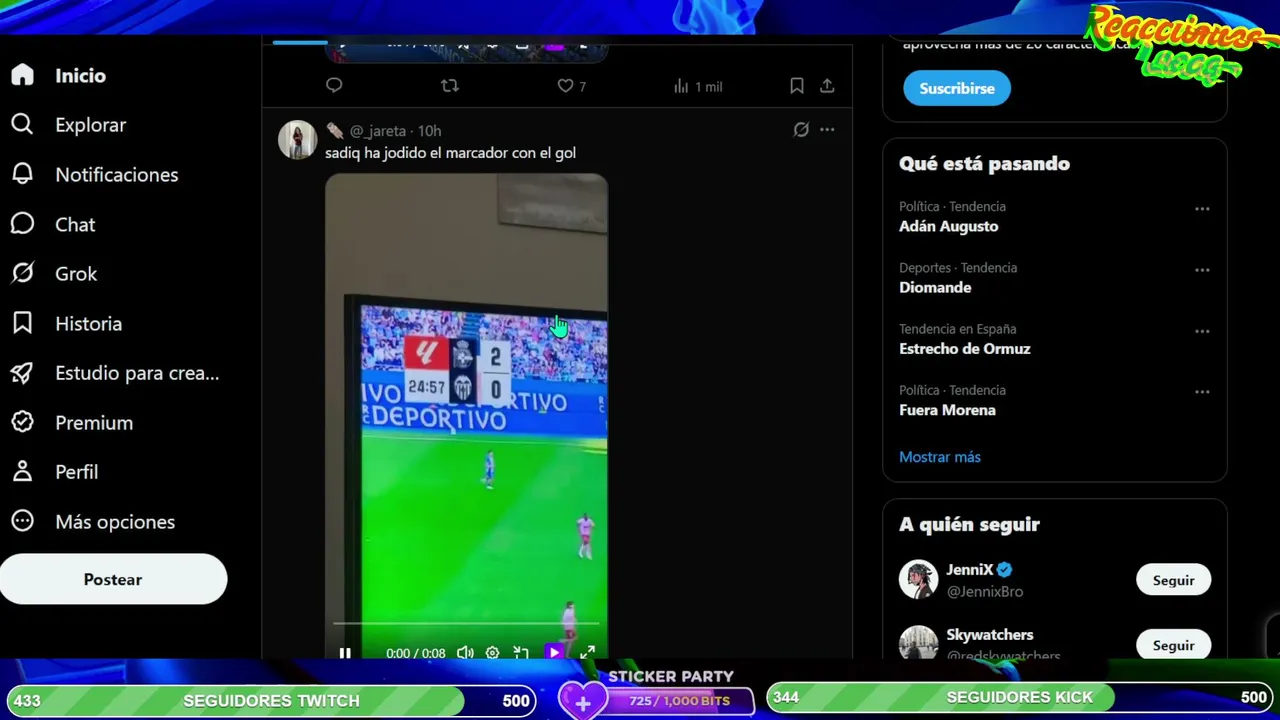Image resolution: width=1280 pixels, height=720 pixels.
Task: Click the Más opciones circle icon
Action: 22,521
